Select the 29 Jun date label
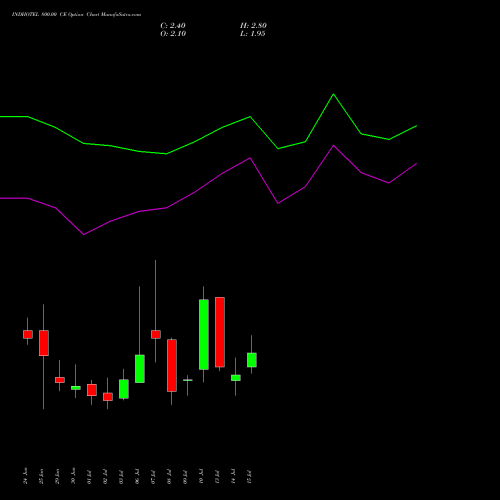 [x=58, y=476]
